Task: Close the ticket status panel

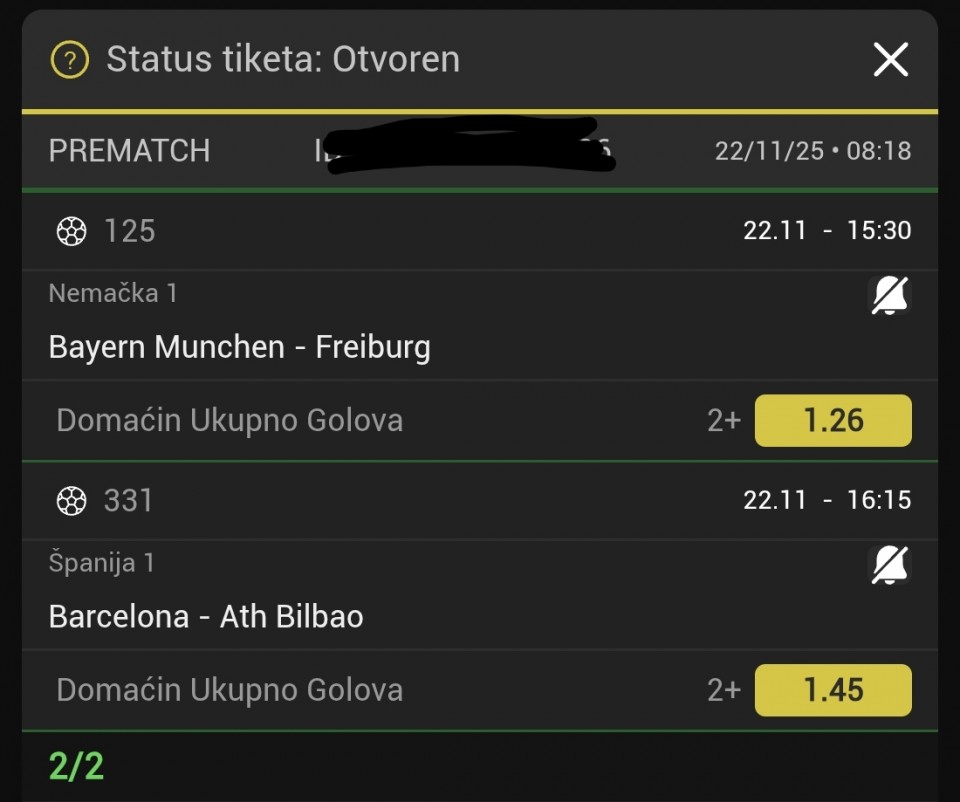Action: click(x=890, y=60)
